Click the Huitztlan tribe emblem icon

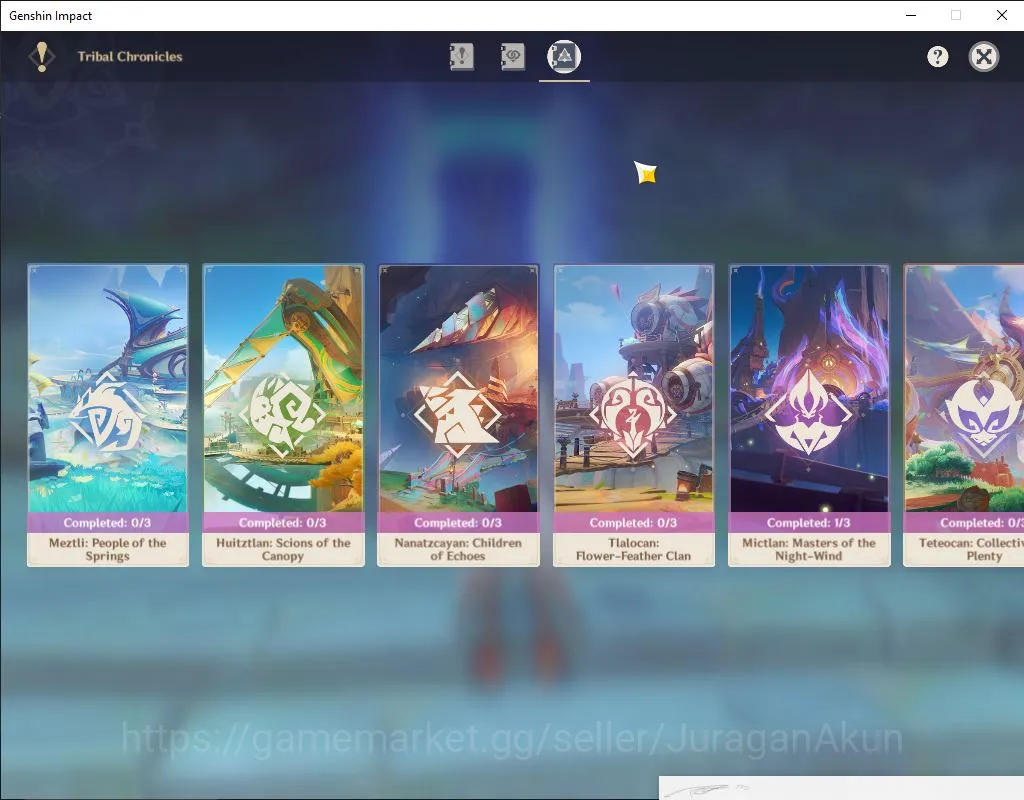click(x=282, y=415)
